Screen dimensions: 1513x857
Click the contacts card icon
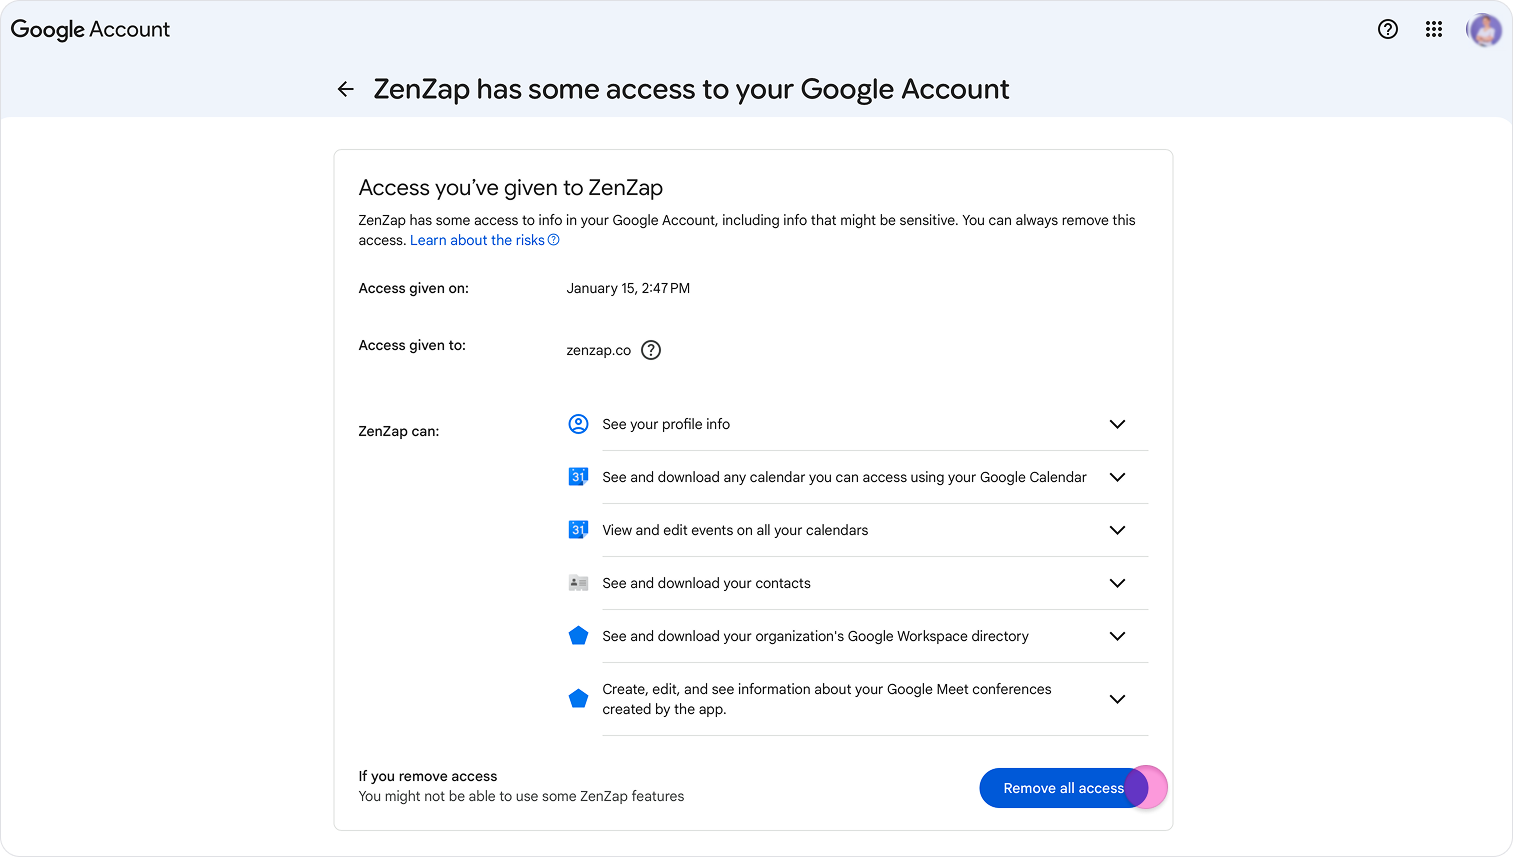coord(578,583)
